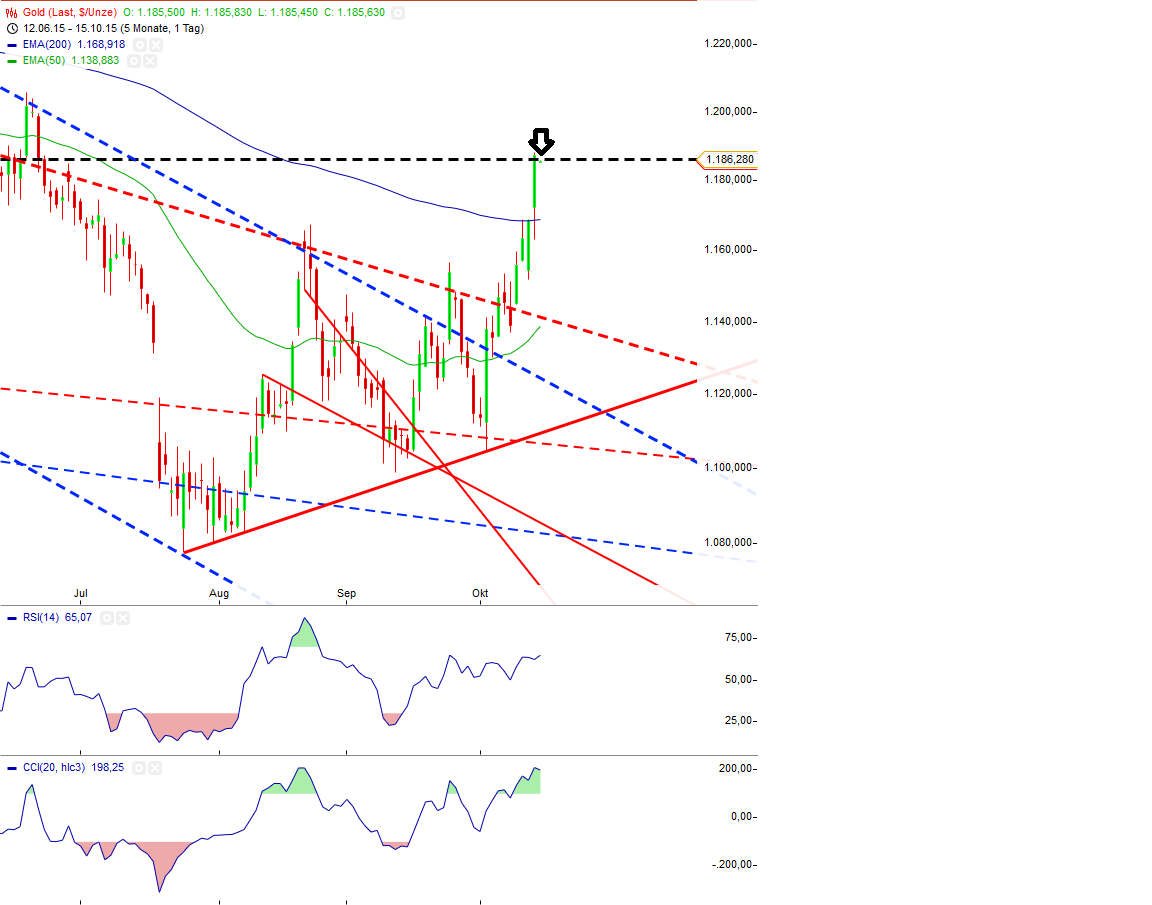Toggle the RSI(14) blue line marker
The width and height of the screenshot is (1152, 905).
pos(12,617)
